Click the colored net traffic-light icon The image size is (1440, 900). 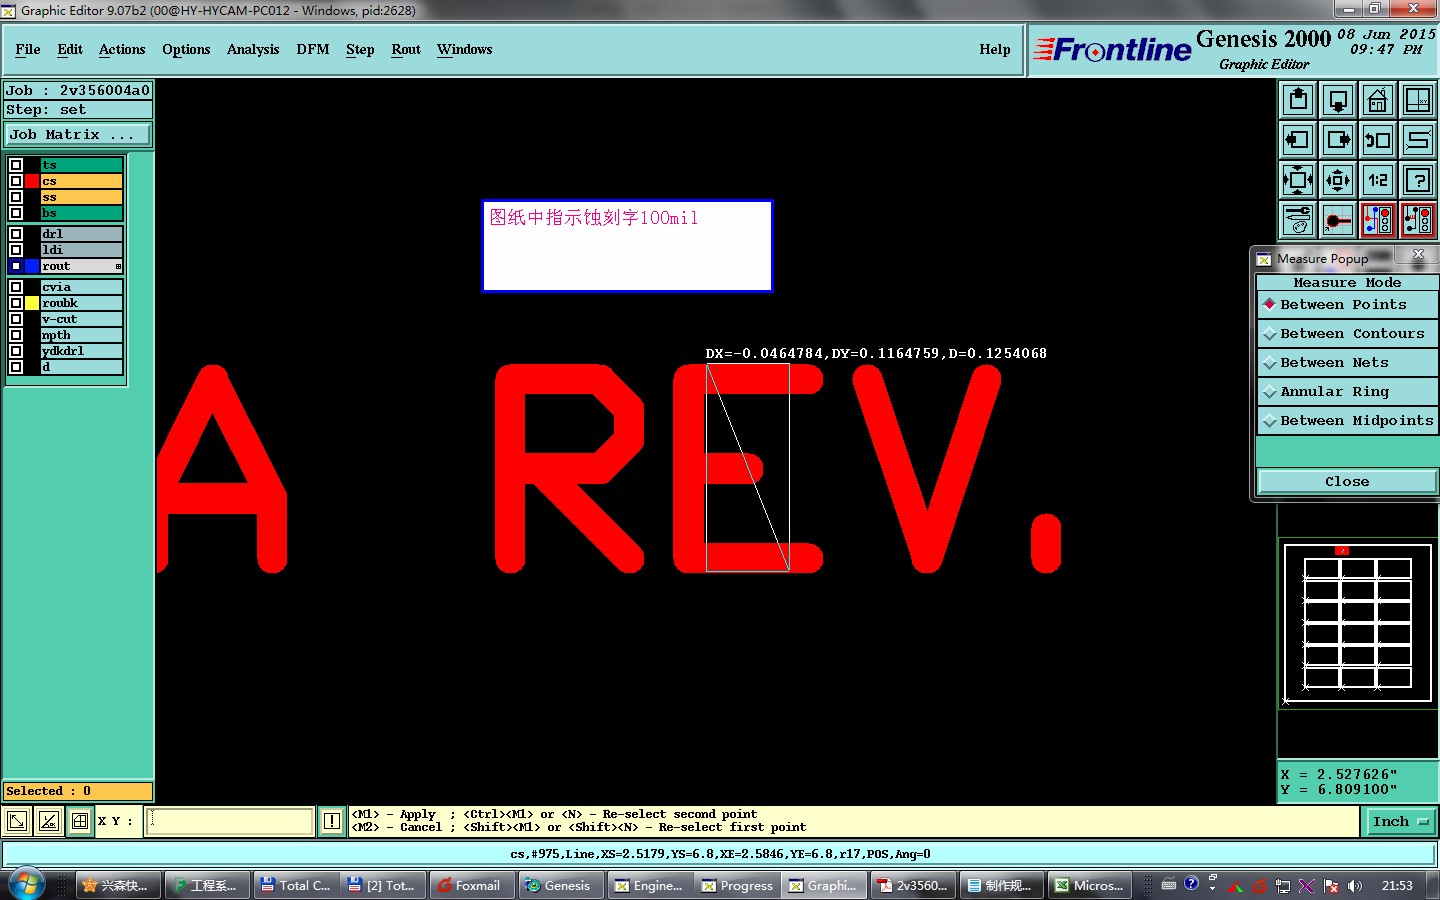[1378, 220]
